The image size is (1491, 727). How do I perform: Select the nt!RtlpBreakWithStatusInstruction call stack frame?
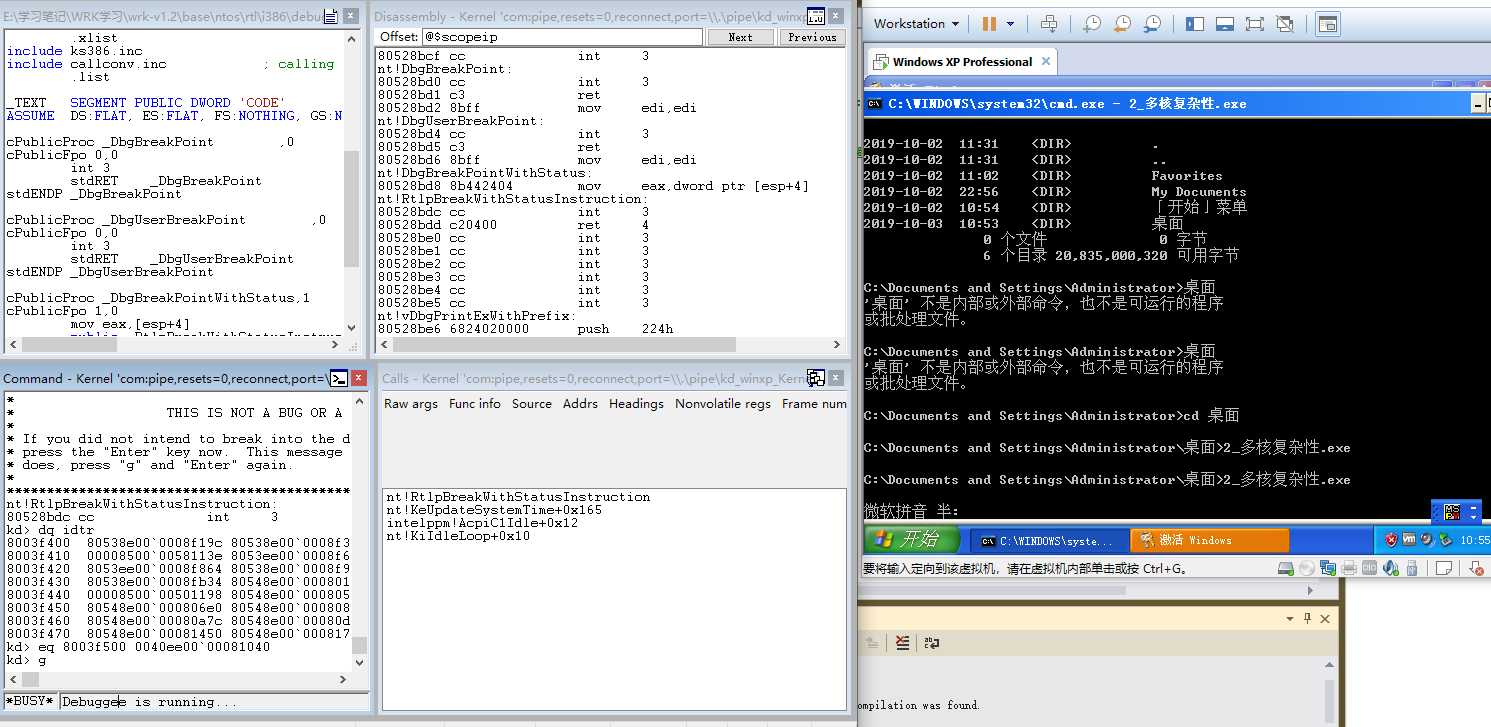click(x=518, y=497)
